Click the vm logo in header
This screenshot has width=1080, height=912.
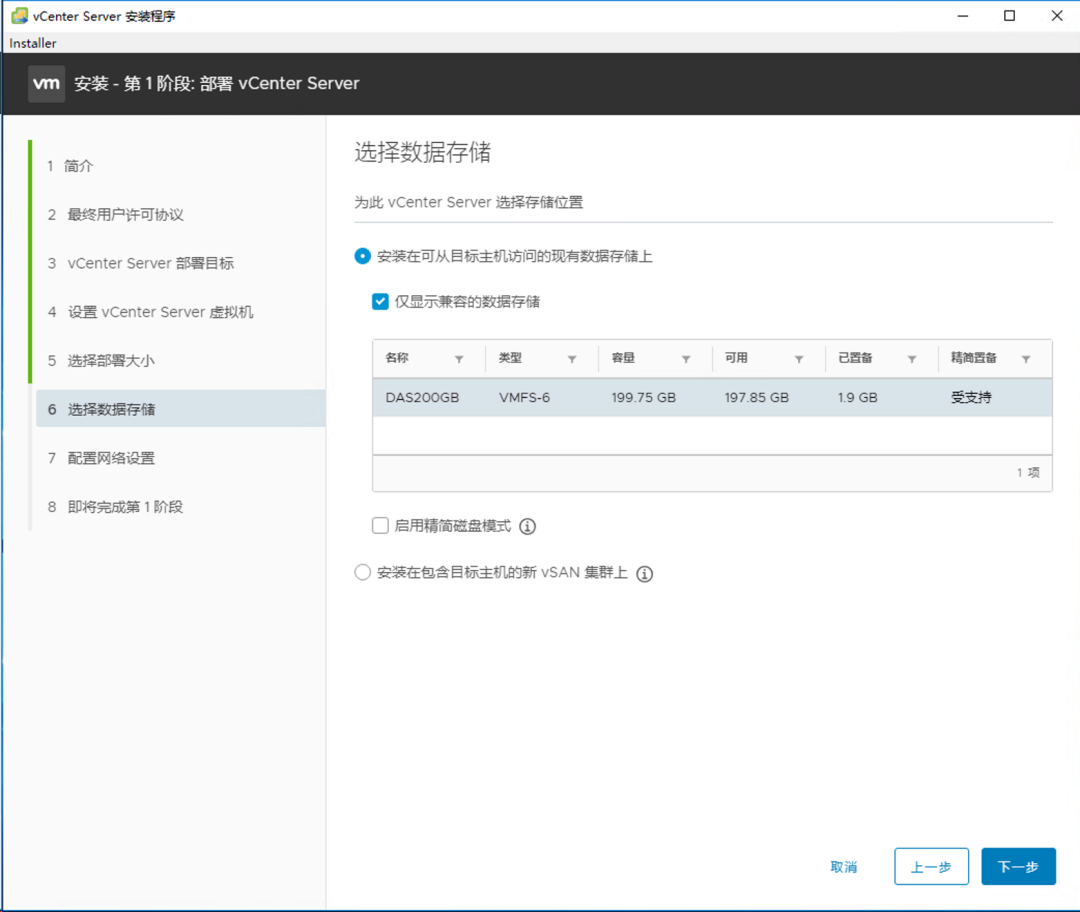coord(46,83)
